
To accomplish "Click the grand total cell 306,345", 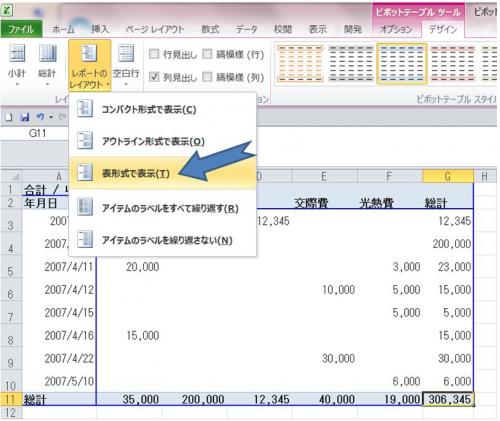I will tap(448, 399).
